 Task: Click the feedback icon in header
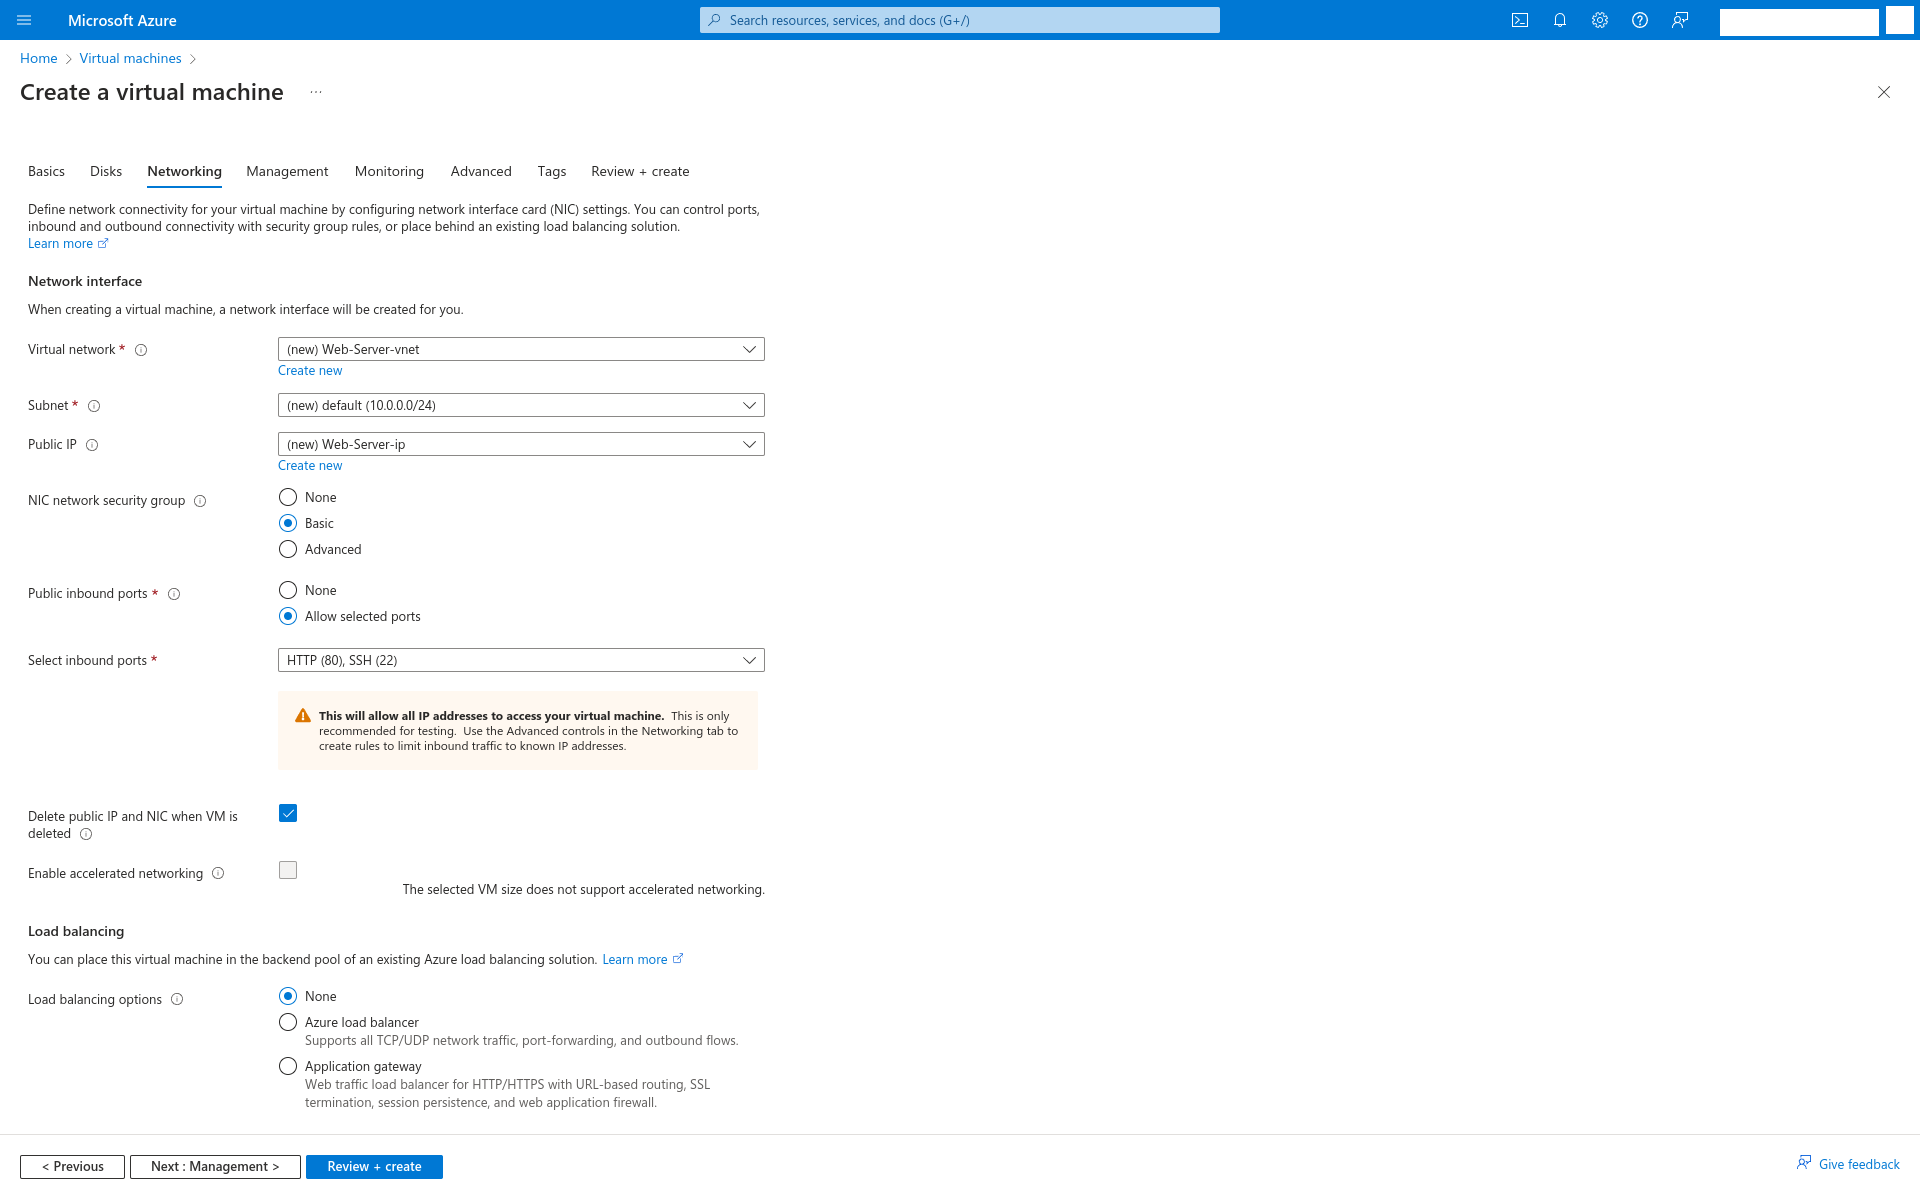tap(1680, 20)
